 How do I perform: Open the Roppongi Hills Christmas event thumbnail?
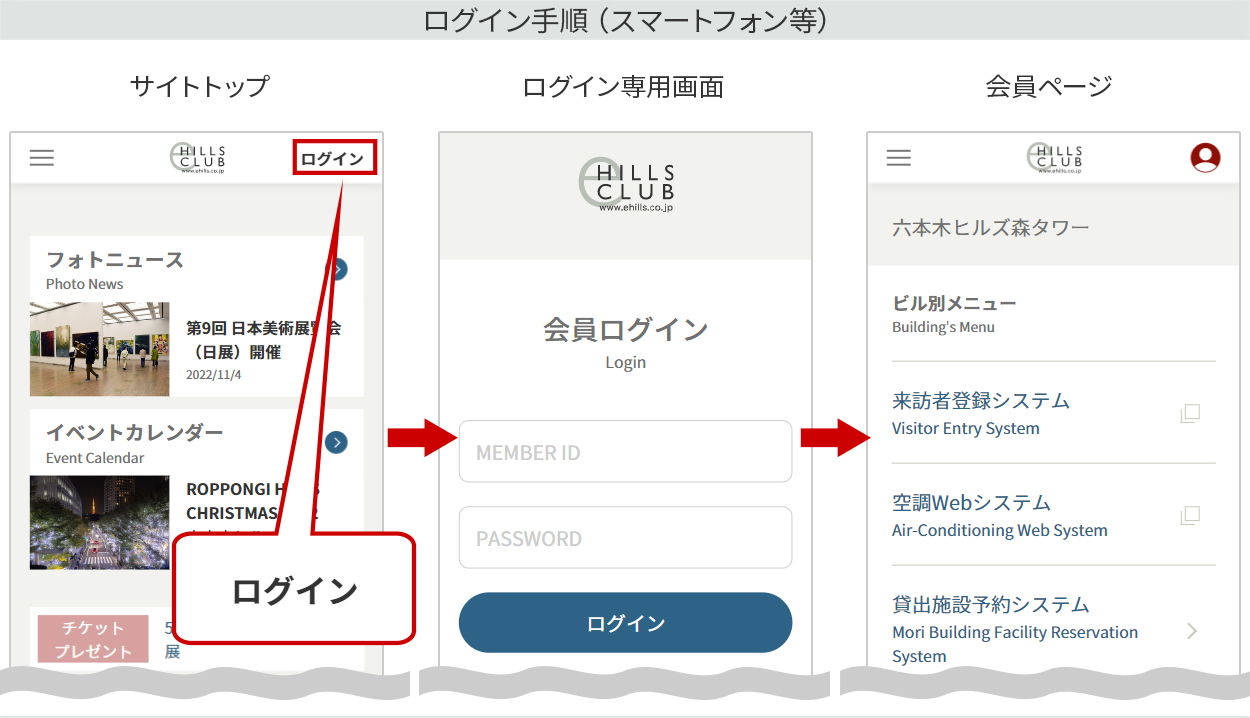click(100, 522)
